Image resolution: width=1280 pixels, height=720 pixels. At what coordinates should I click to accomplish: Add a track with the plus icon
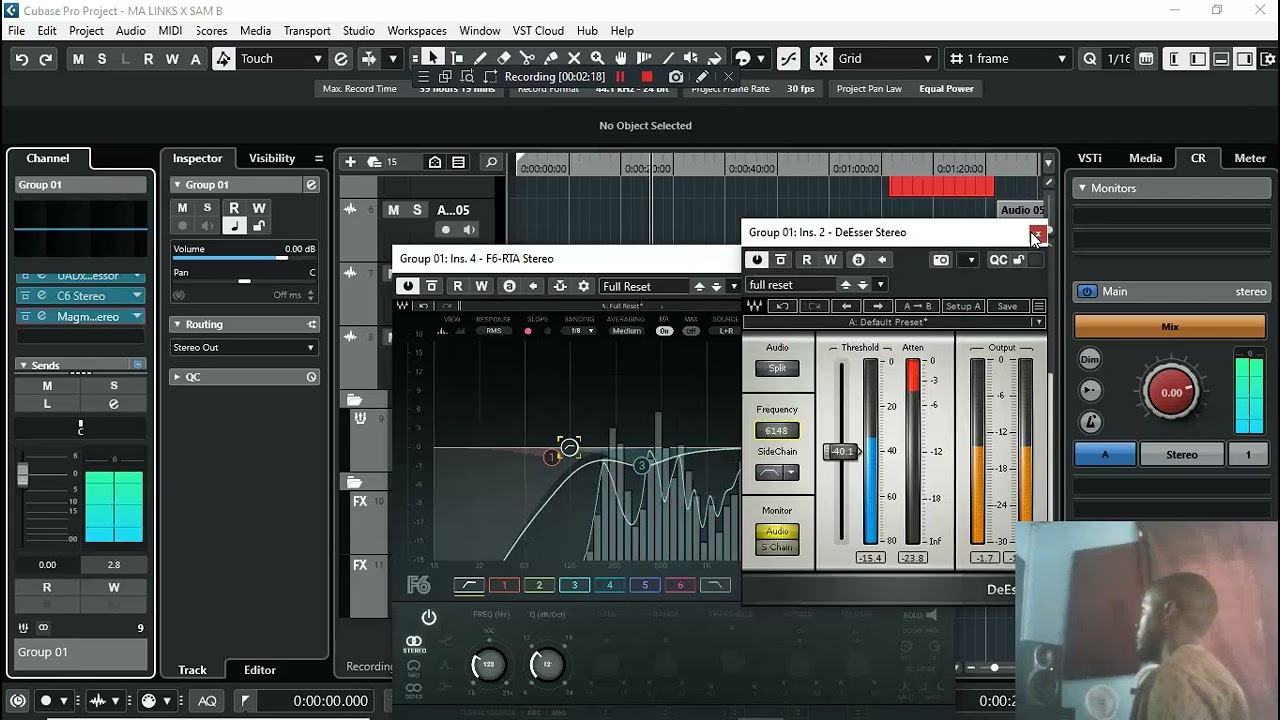pos(350,162)
